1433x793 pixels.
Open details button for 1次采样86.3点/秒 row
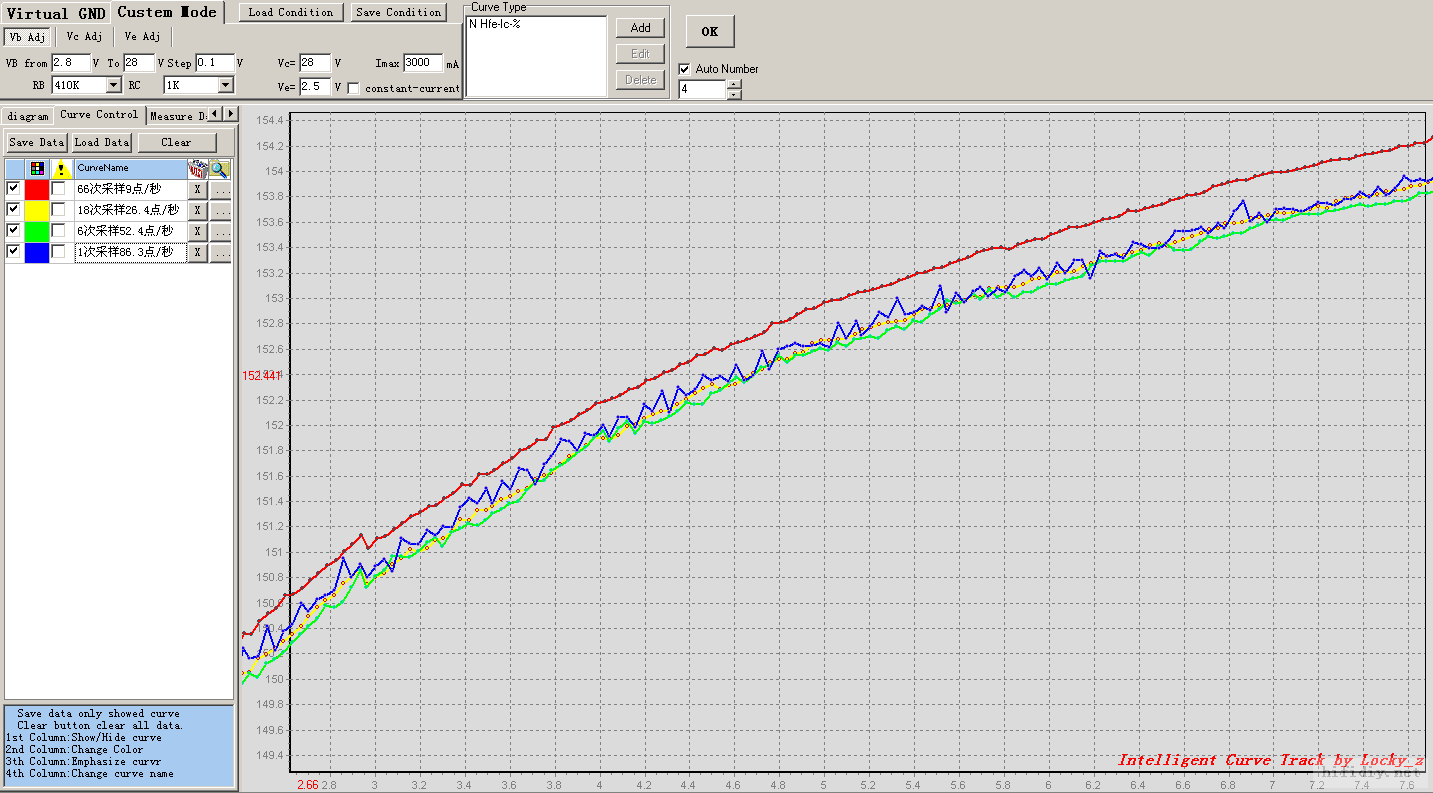(x=221, y=252)
